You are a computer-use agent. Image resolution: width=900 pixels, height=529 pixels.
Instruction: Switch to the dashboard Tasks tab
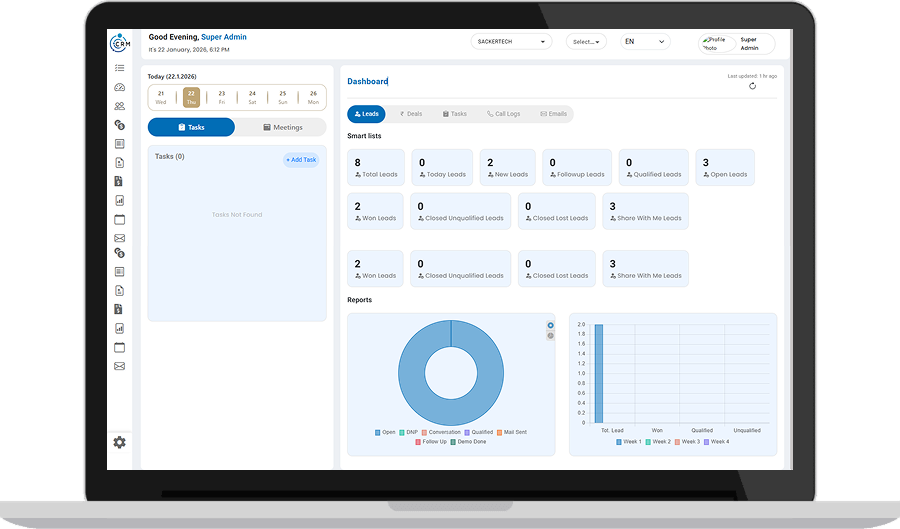coord(455,114)
